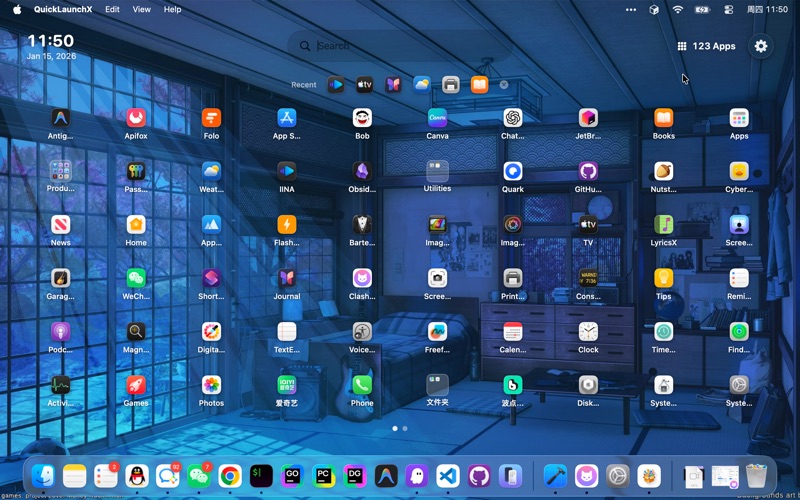Image resolution: width=800 pixels, height=500 pixels.
Task: Launch Obsidian from the app grid
Action: point(362,171)
